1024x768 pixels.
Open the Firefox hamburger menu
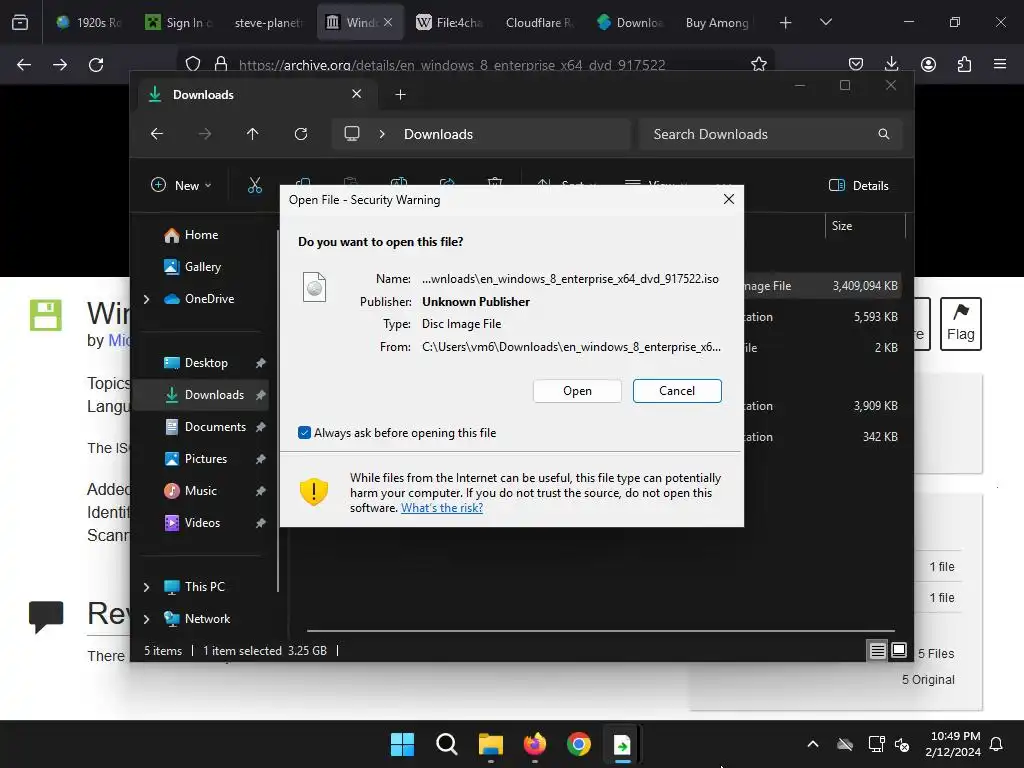coord(1000,64)
